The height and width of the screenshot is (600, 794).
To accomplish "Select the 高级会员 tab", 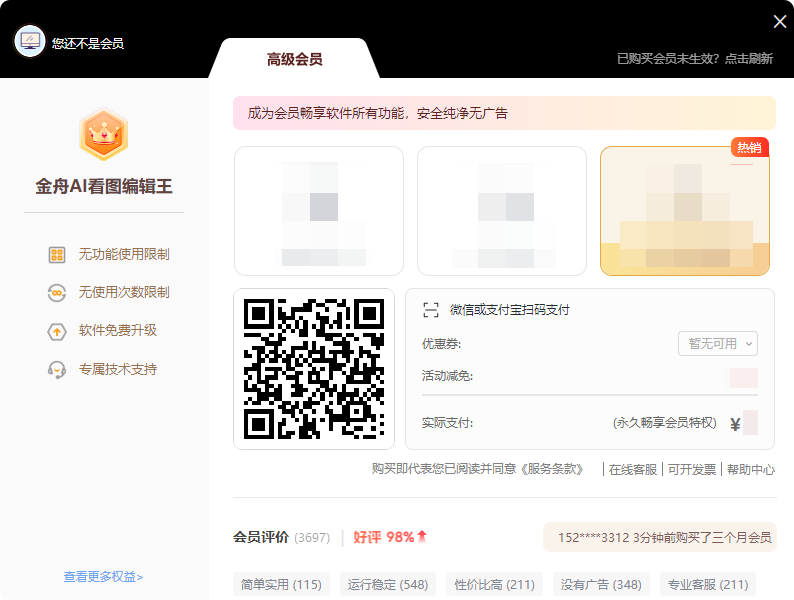I will 295,59.
